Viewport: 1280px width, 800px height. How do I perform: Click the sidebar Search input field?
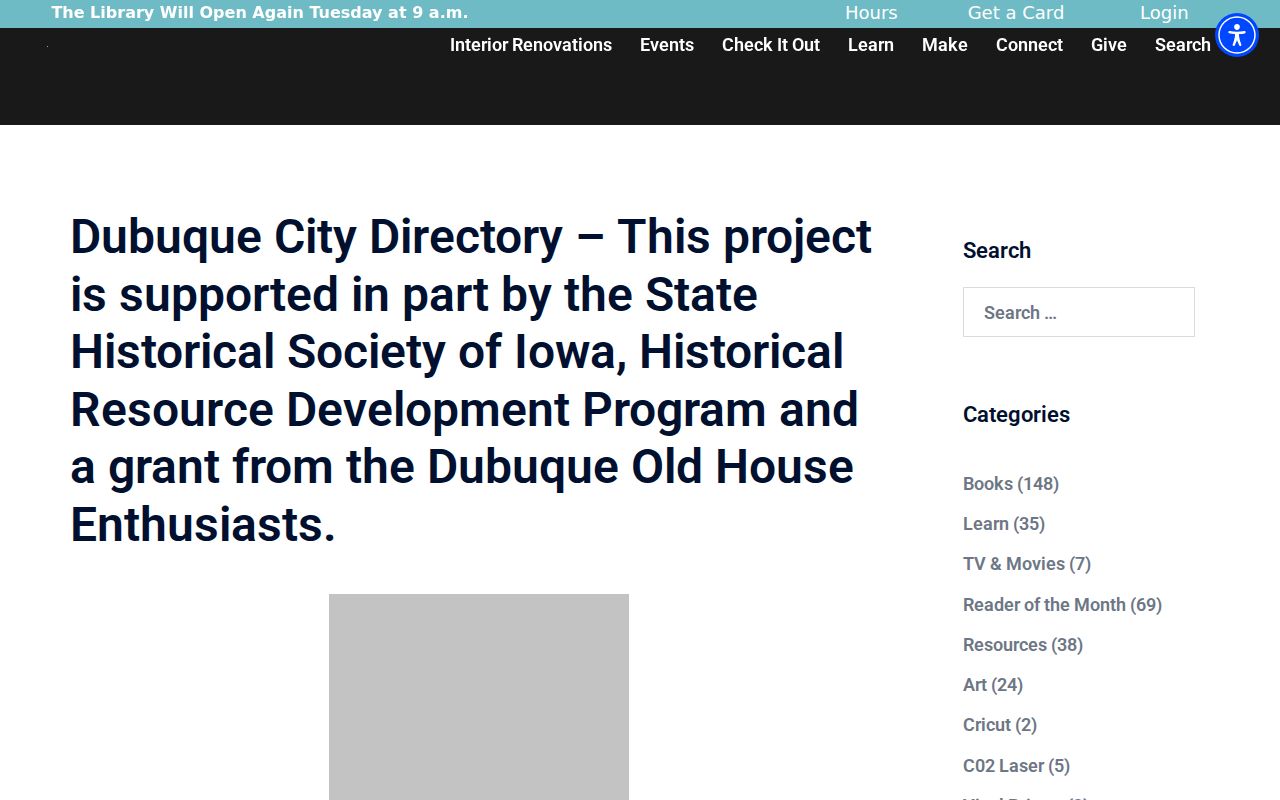click(x=1079, y=312)
